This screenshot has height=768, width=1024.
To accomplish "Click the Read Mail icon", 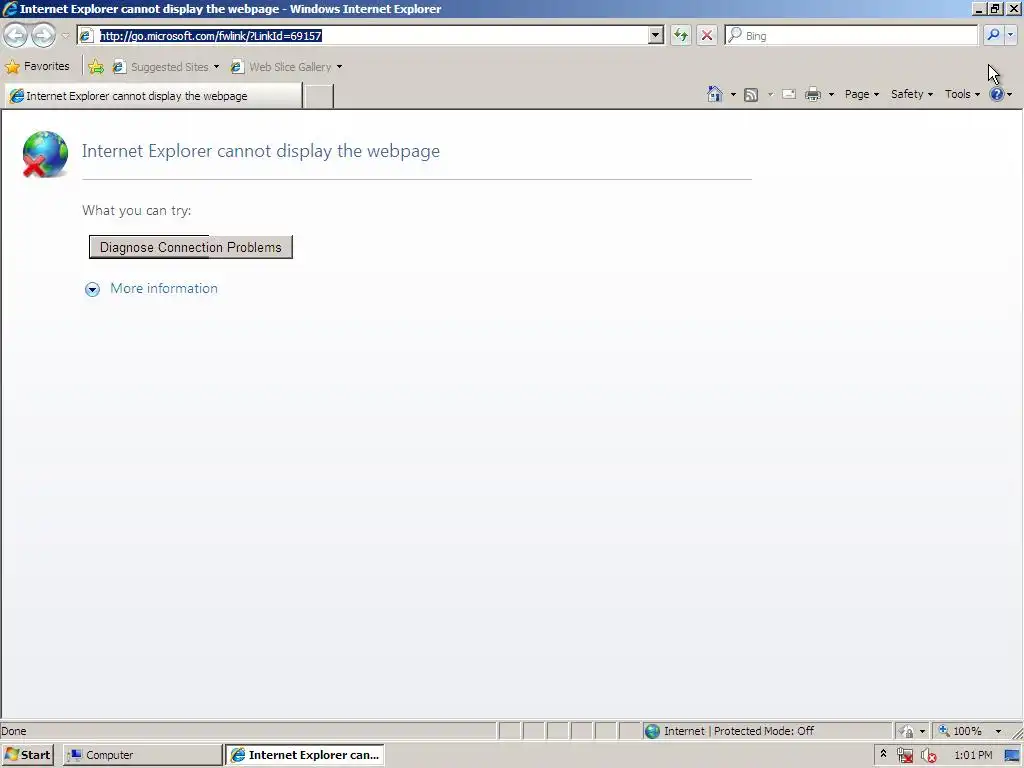I will tap(789, 94).
